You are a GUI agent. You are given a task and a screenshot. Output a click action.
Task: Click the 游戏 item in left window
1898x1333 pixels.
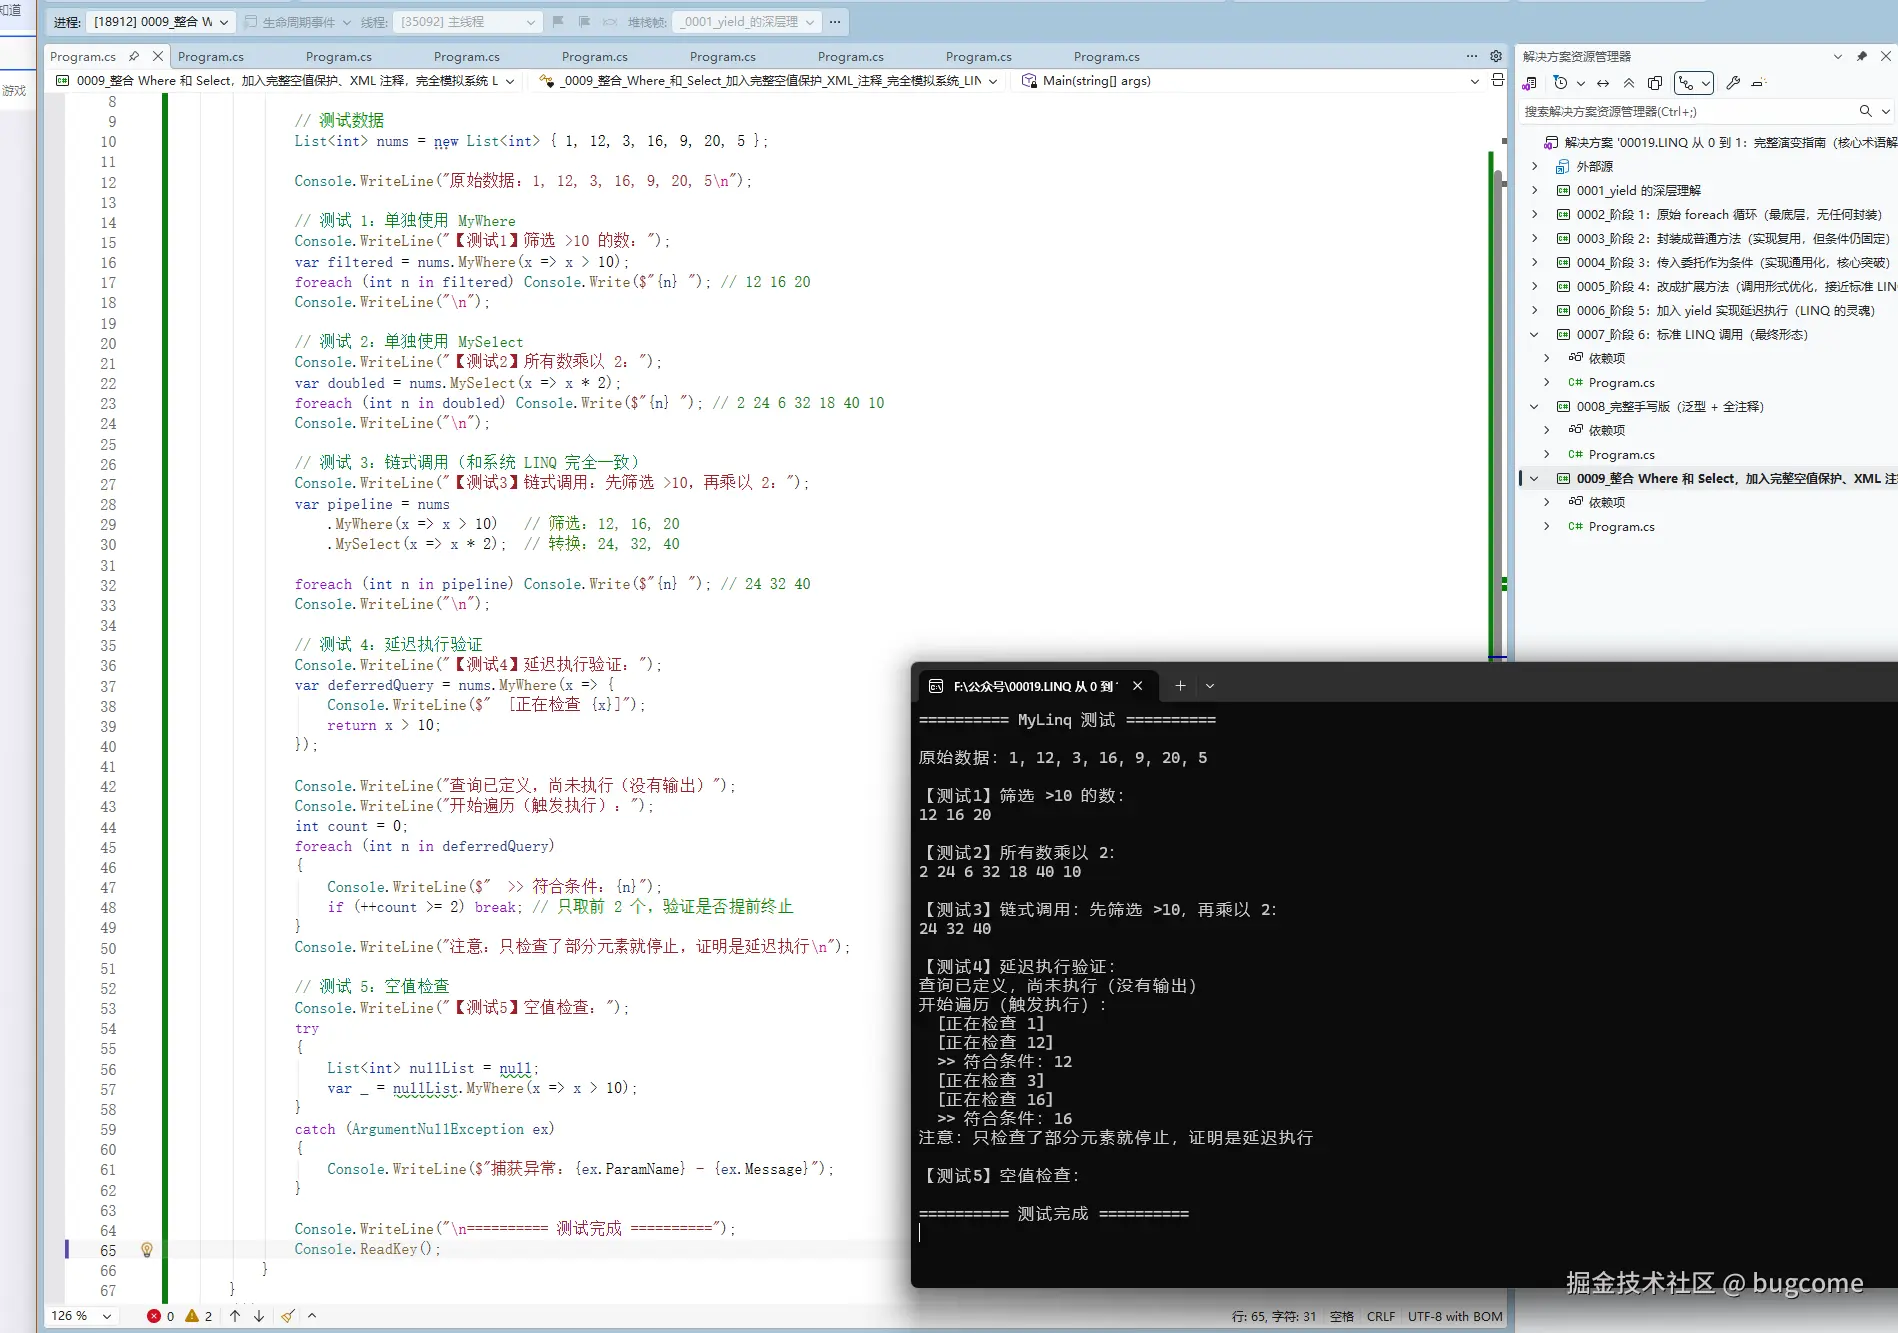coord(14,91)
